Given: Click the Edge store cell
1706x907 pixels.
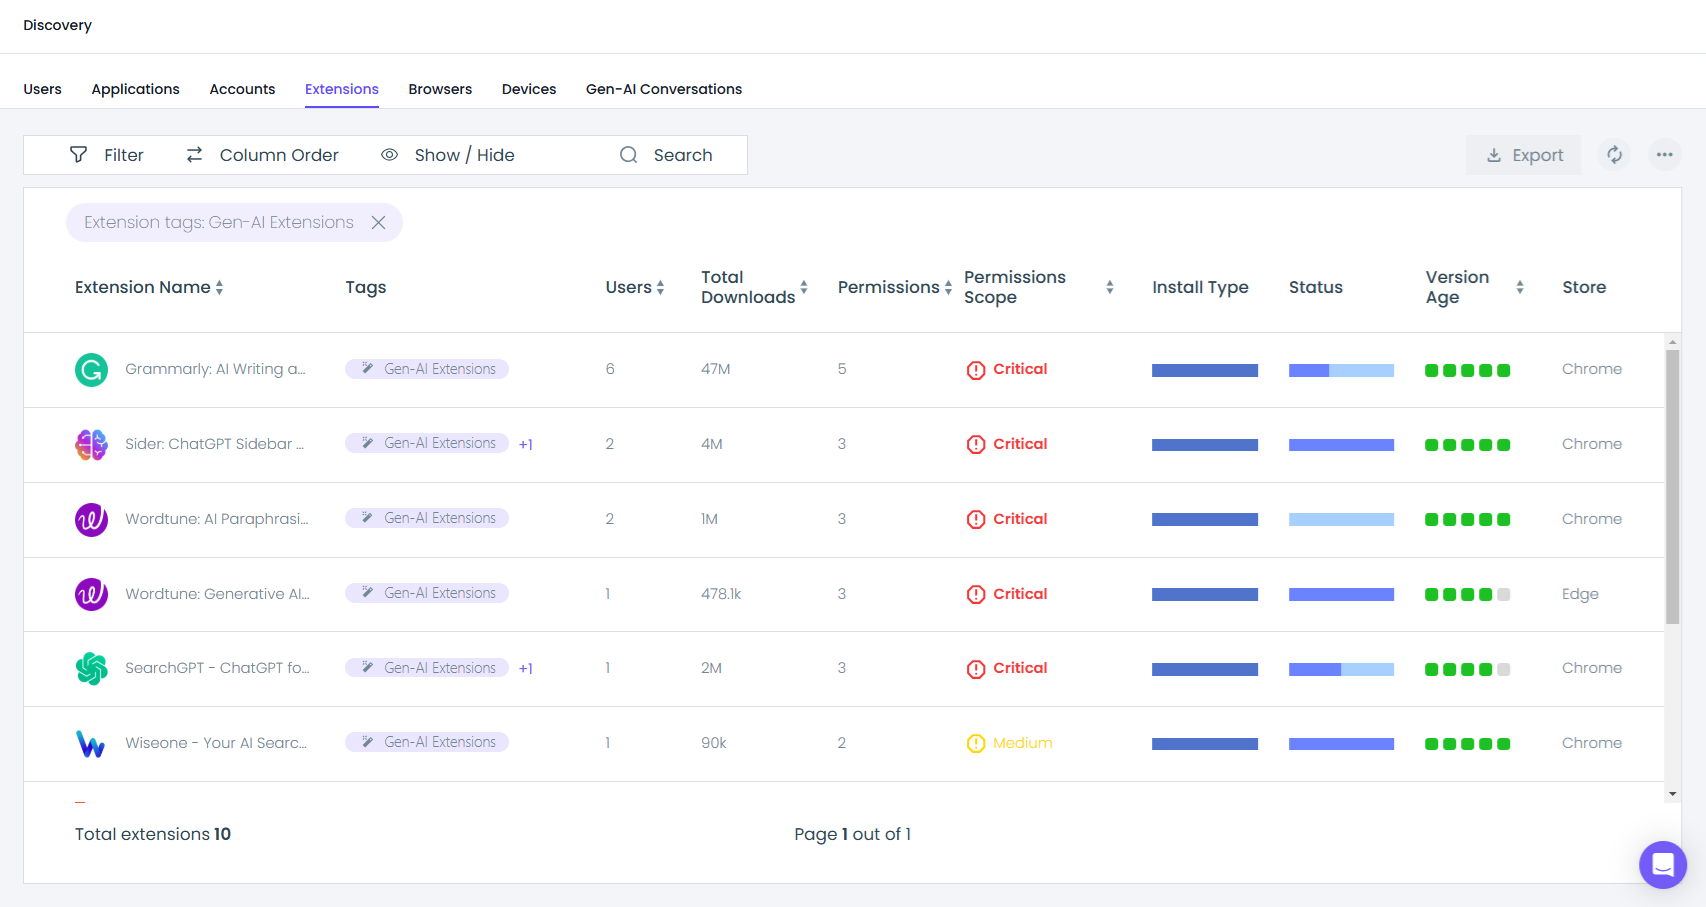Looking at the screenshot, I should tap(1580, 594).
